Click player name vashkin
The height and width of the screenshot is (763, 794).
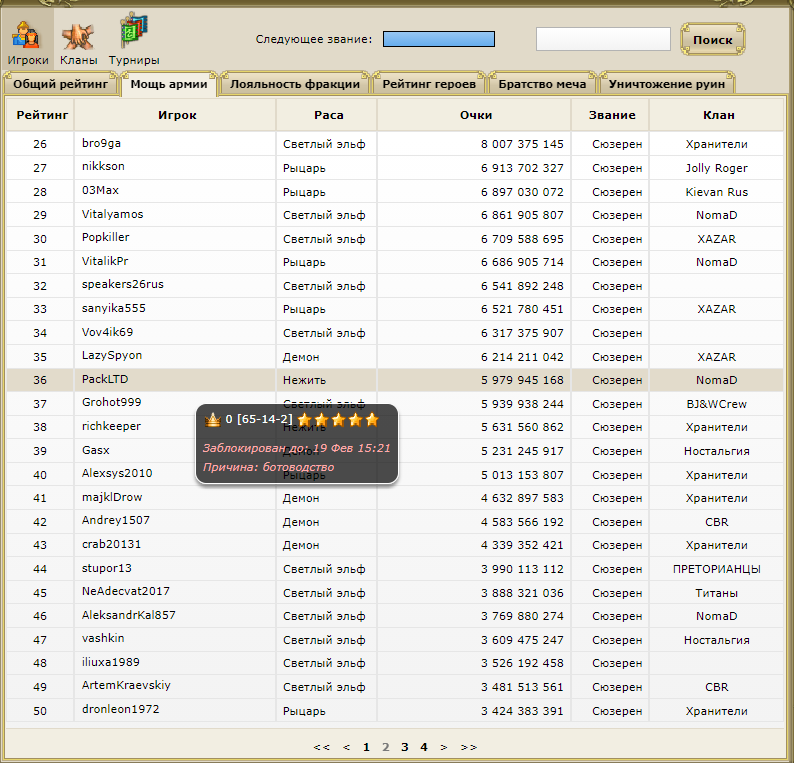103,638
